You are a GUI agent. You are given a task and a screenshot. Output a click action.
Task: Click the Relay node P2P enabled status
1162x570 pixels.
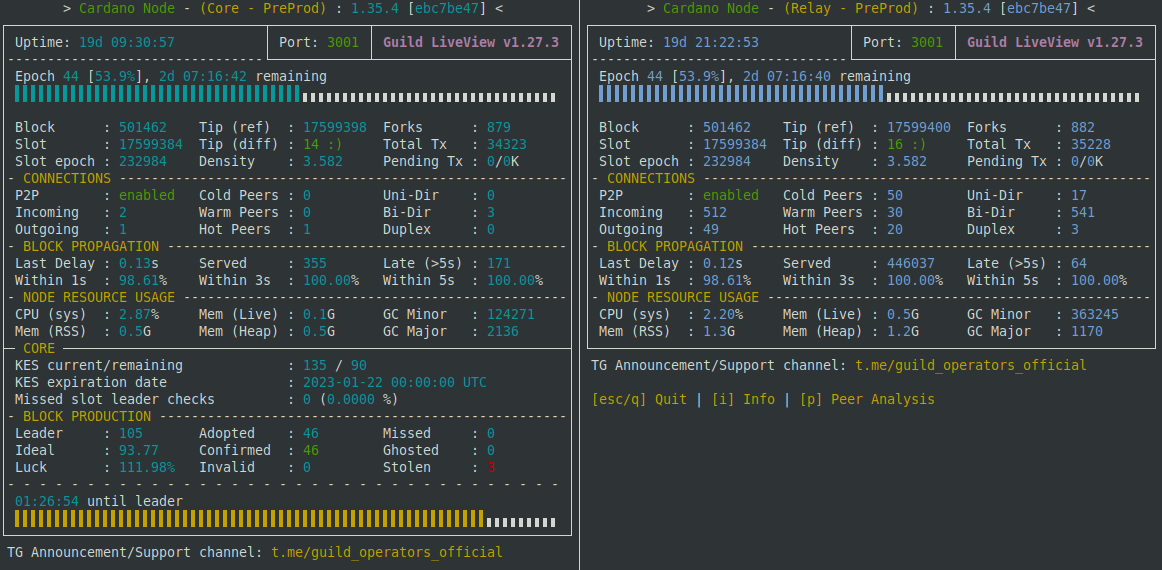(731, 196)
